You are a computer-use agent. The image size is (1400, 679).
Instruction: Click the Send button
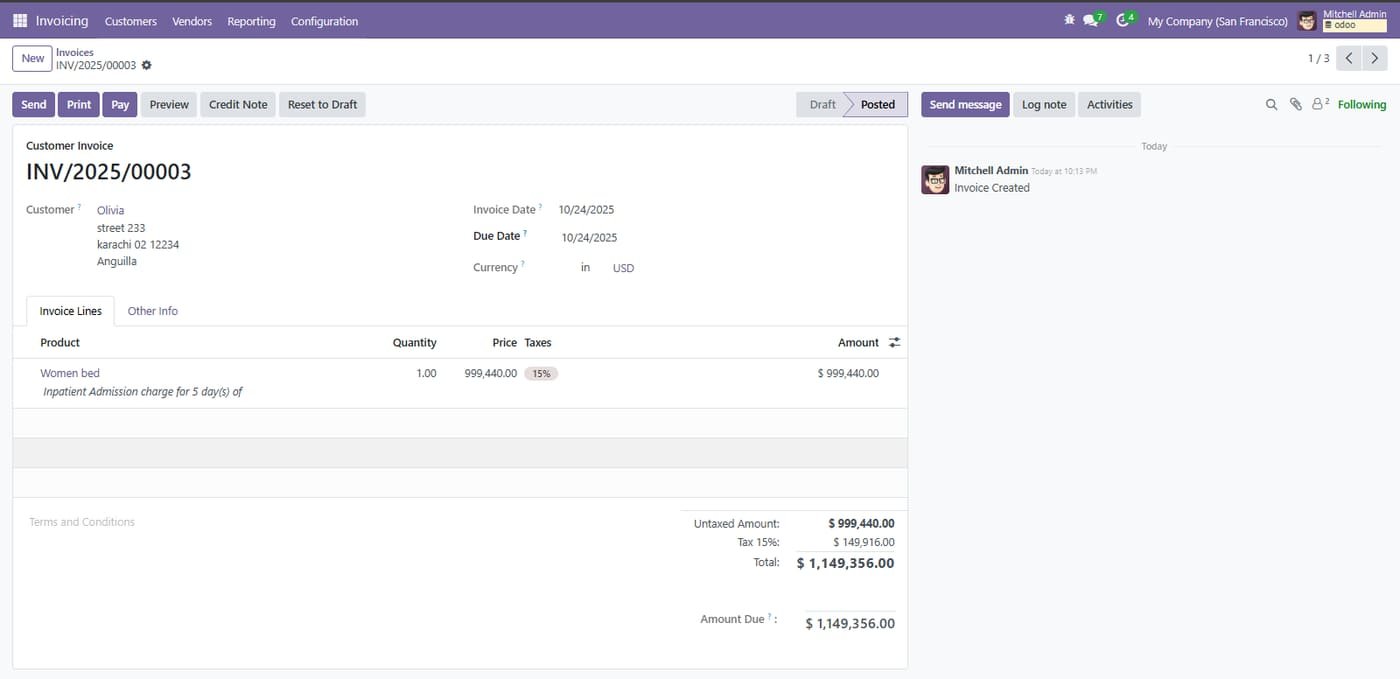pos(34,104)
